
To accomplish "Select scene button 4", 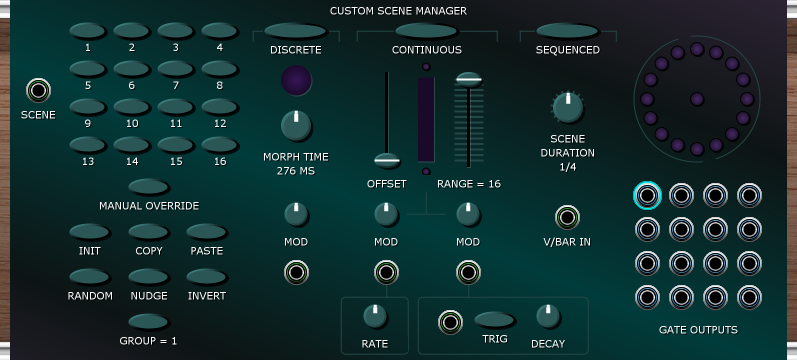I will (x=220, y=31).
